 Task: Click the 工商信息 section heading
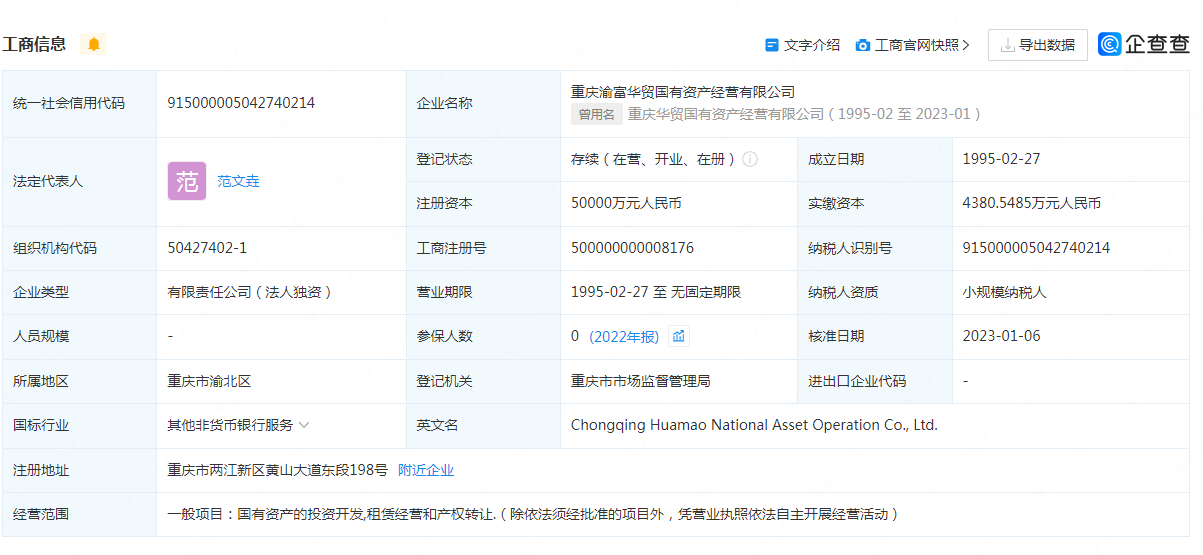(x=34, y=44)
